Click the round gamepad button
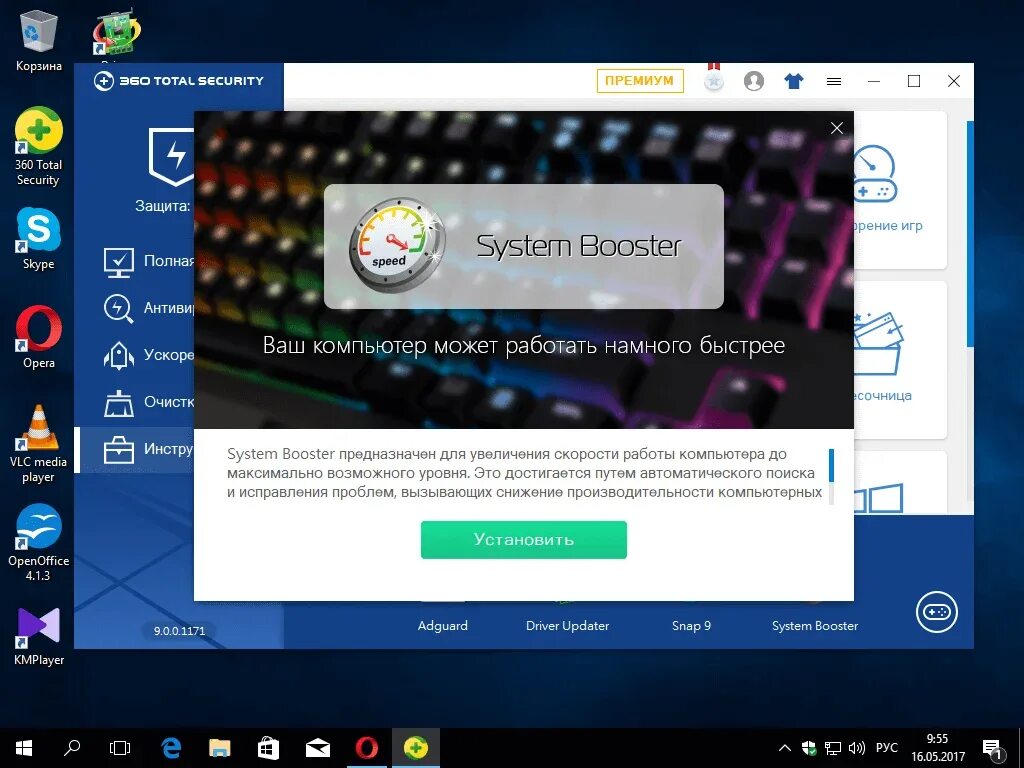Screen dimensions: 1024x768 (x=936, y=612)
